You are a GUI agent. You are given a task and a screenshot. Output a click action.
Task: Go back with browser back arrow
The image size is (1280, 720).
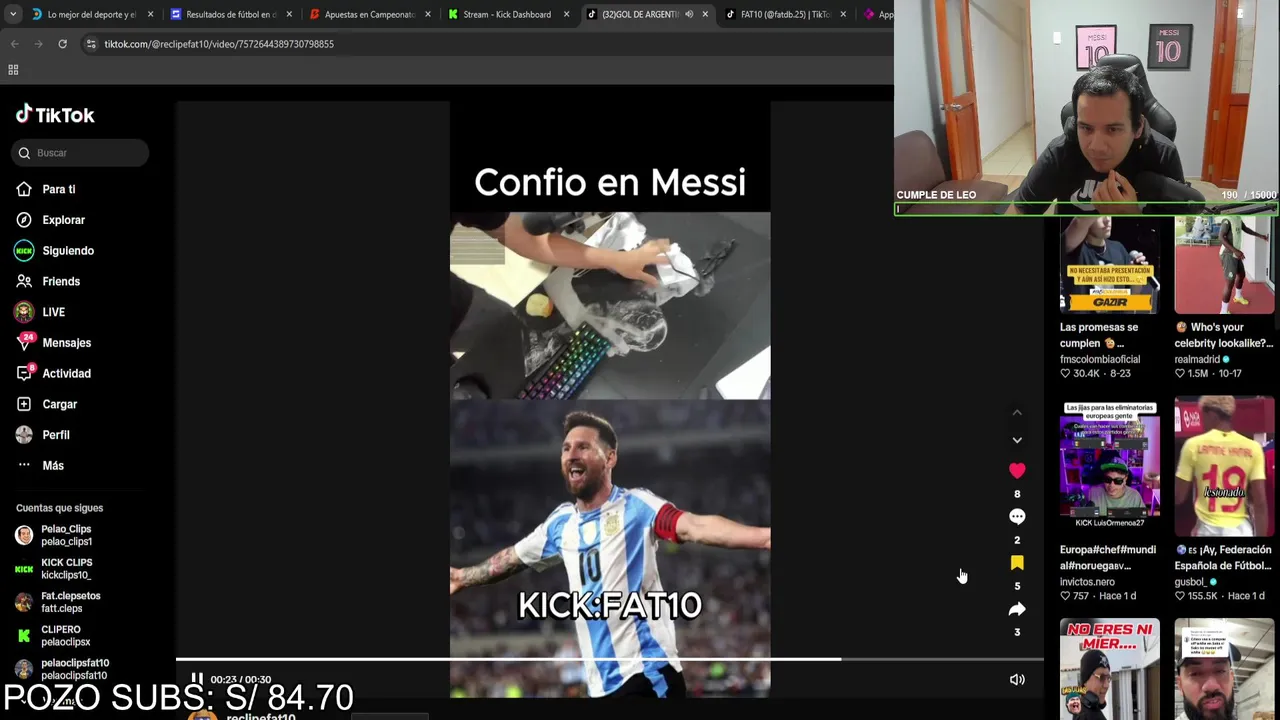[x=14, y=44]
